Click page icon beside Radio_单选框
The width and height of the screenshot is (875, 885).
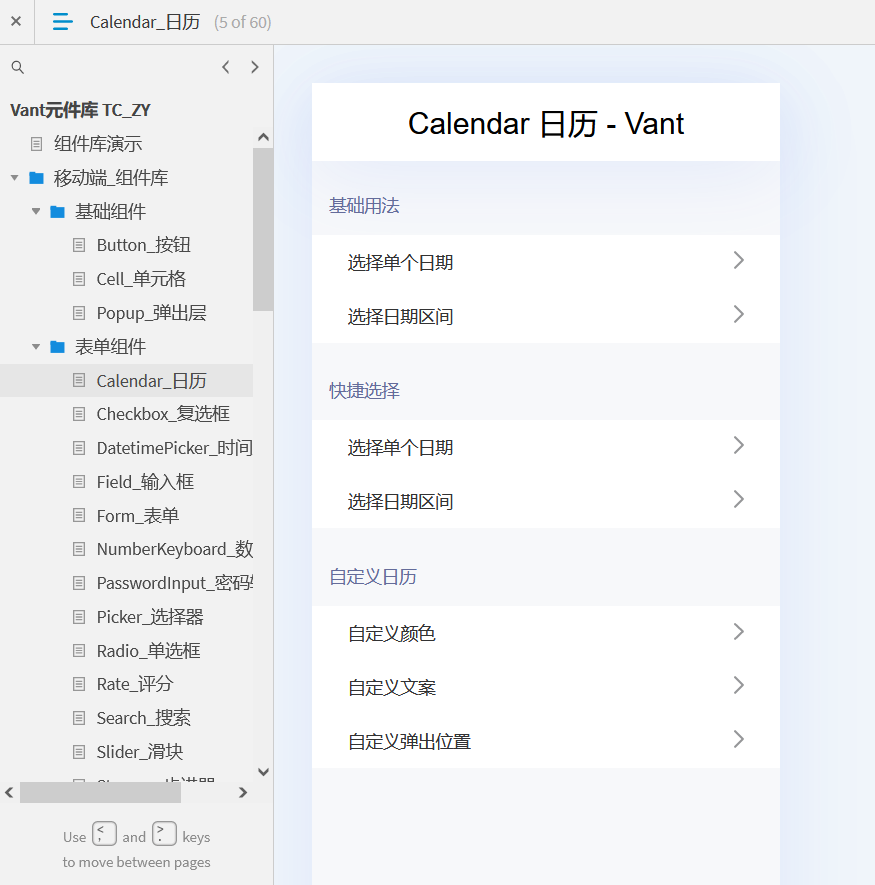coord(79,650)
